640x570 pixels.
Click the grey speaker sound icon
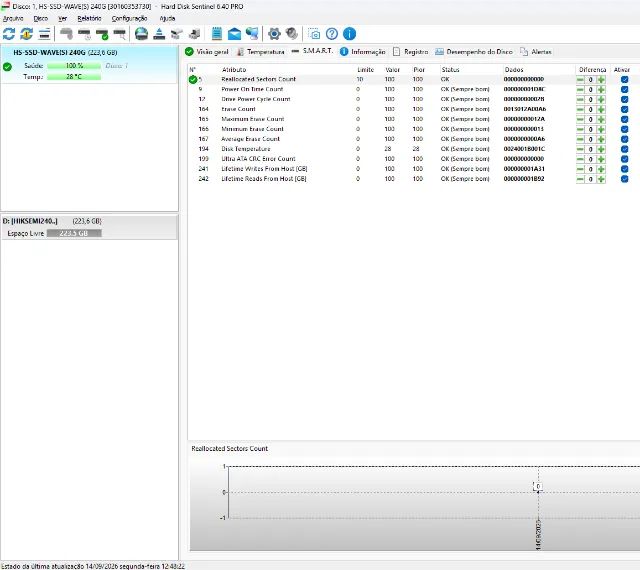[291, 34]
